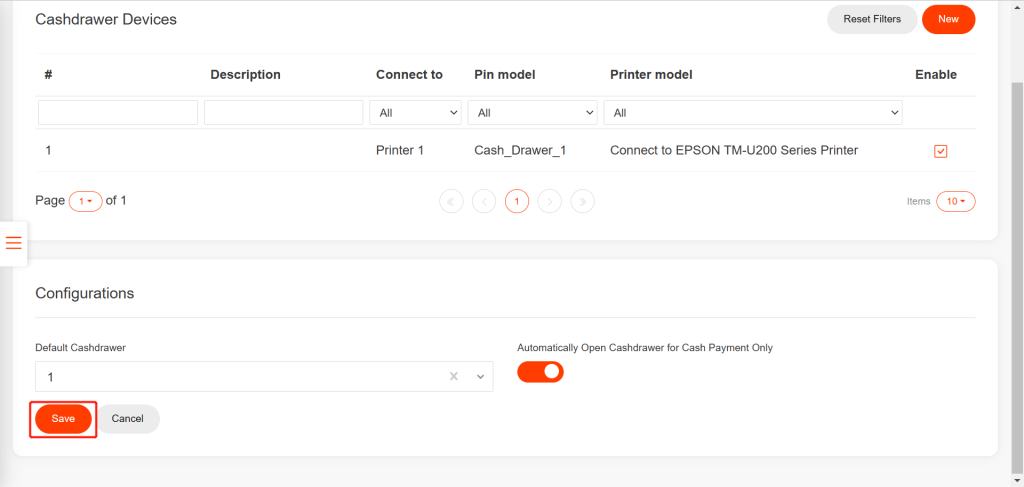Select page 1 in pagination
Image resolution: width=1024 pixels, height=487 pixels.
[516, 201]
